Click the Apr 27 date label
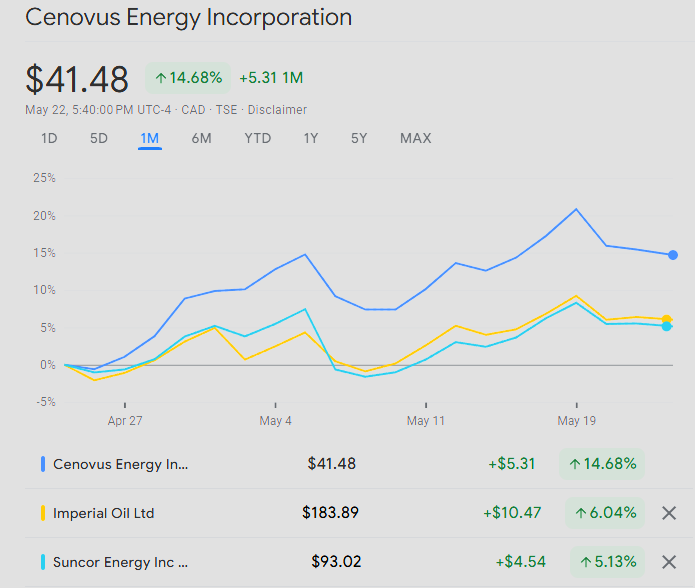 (125, 421)
